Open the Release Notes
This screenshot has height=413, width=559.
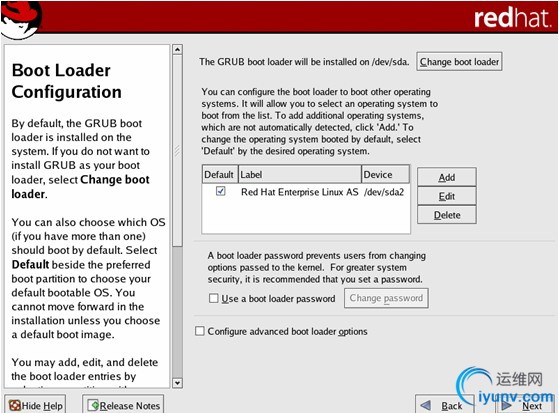click(x=123, y=405)
